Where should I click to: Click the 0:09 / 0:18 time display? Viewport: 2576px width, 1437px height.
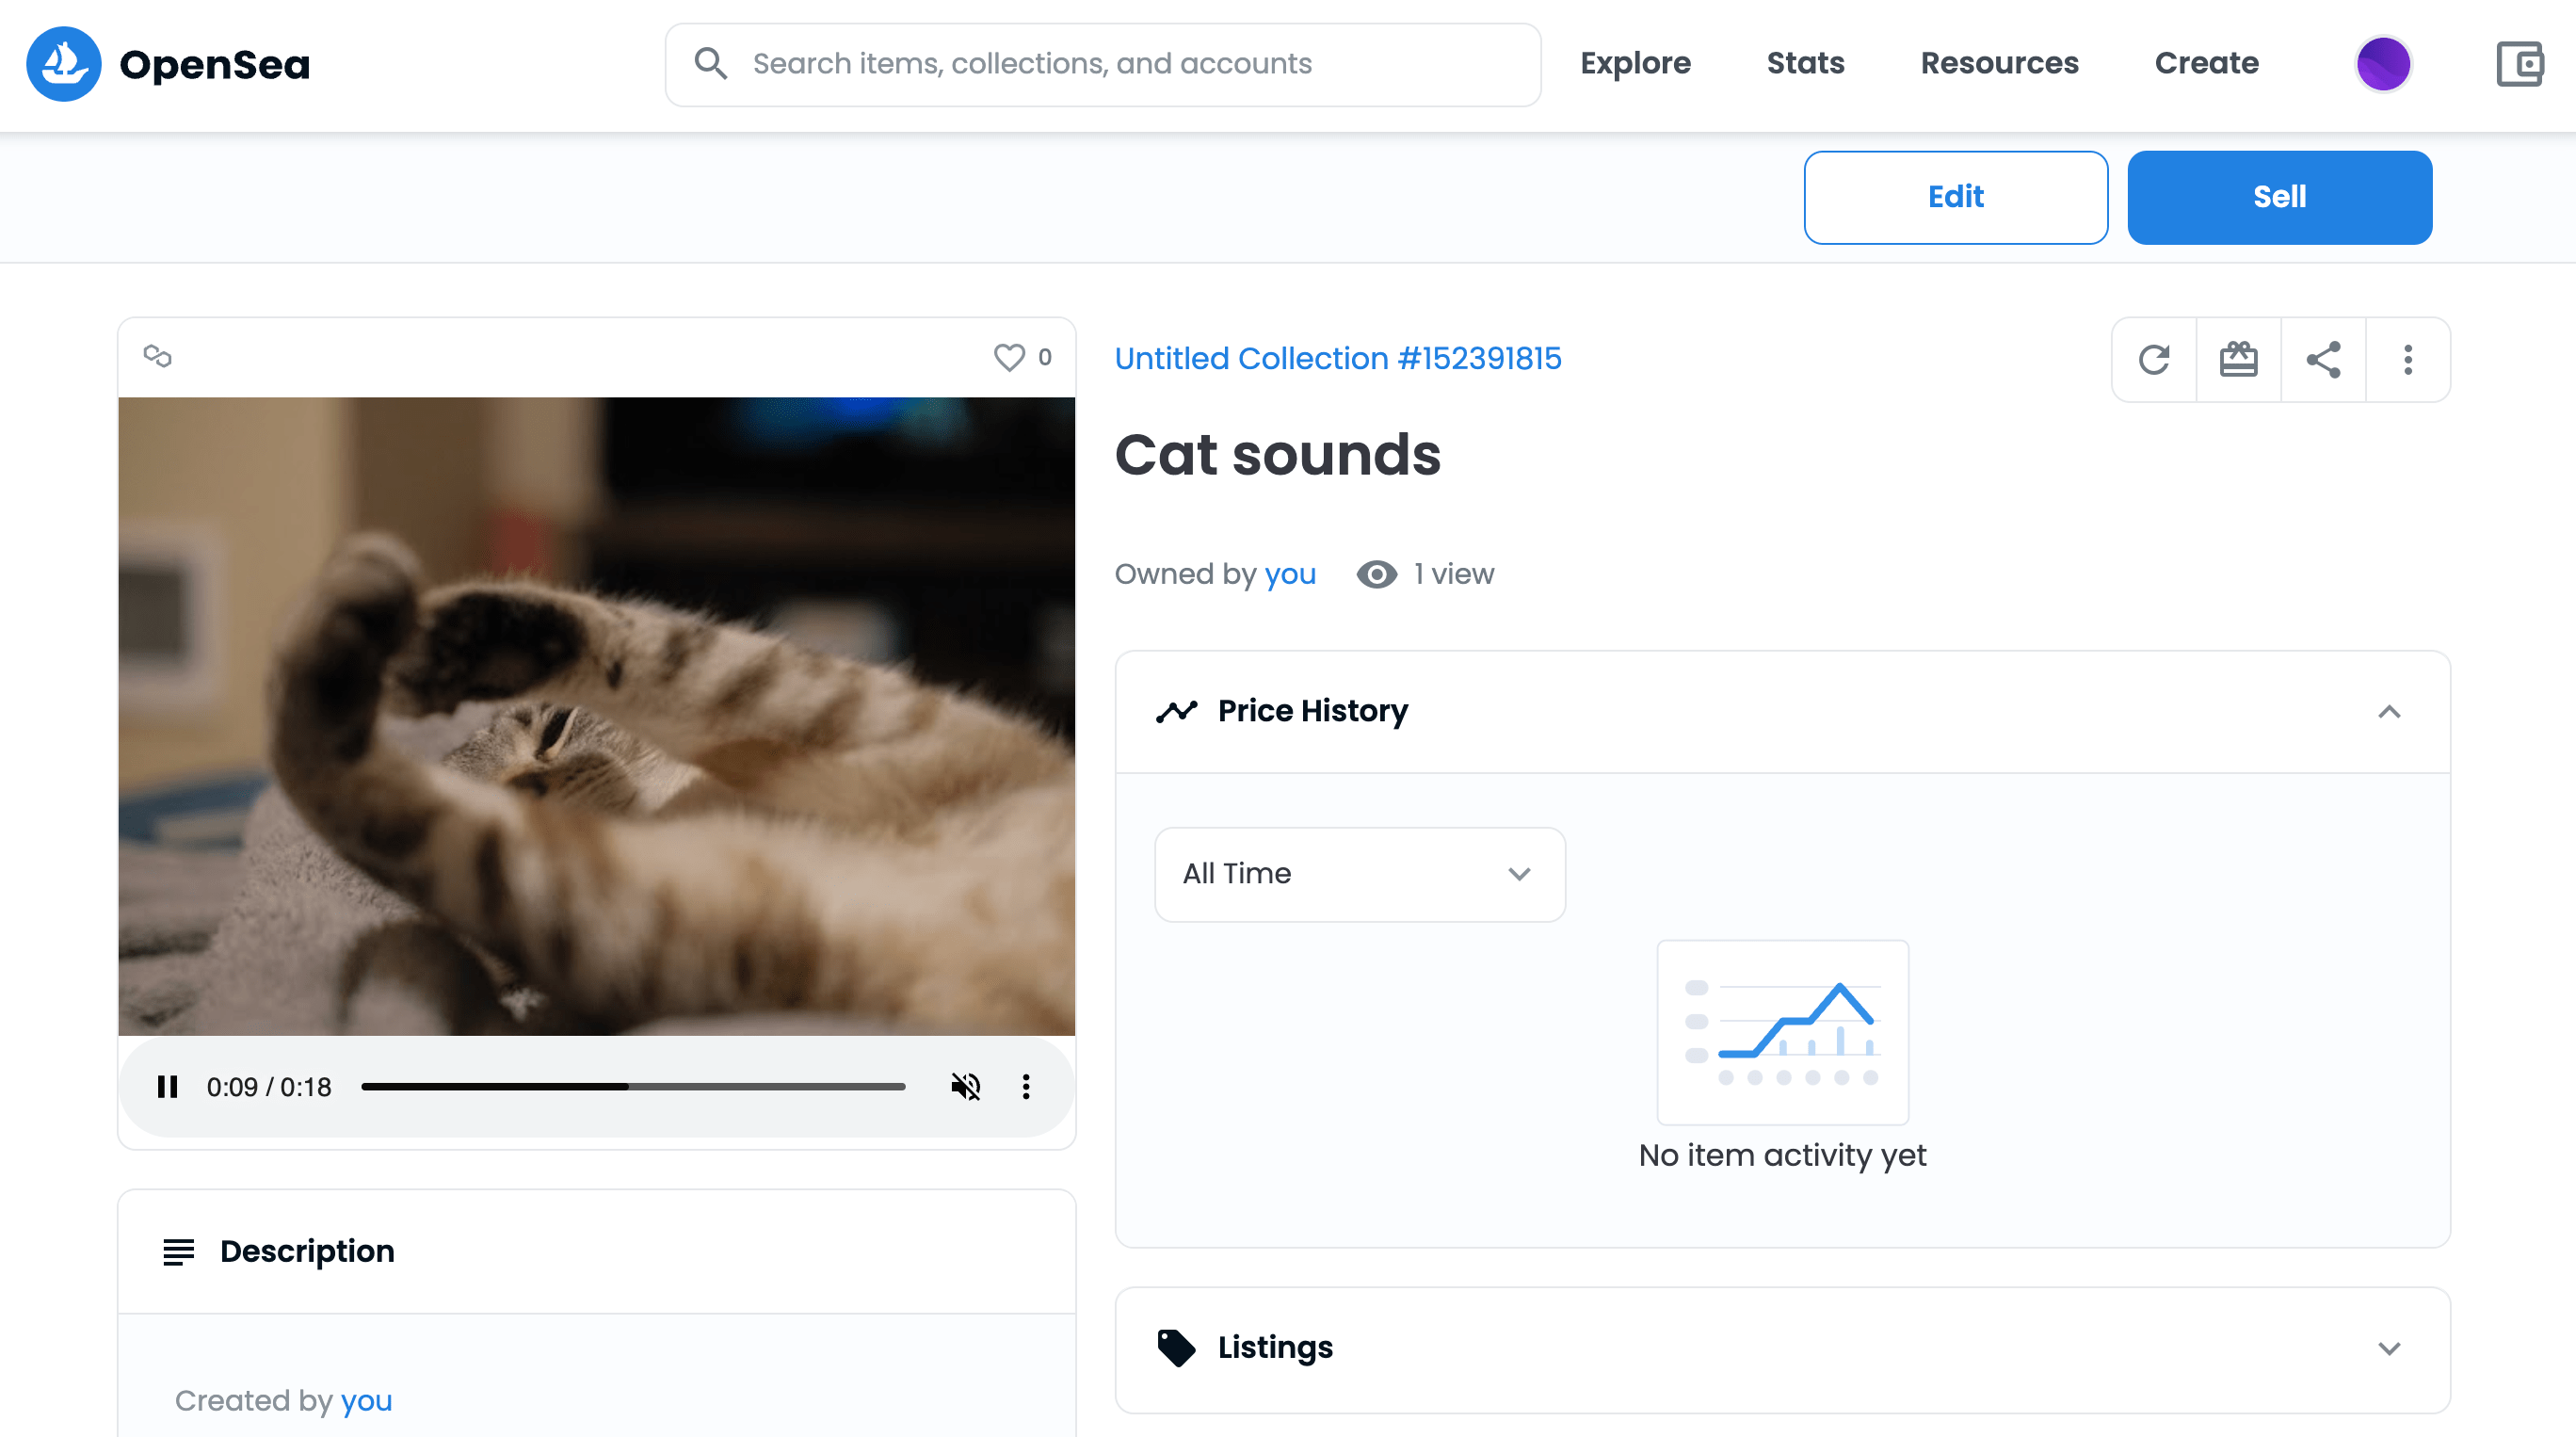pos(269,1087)
